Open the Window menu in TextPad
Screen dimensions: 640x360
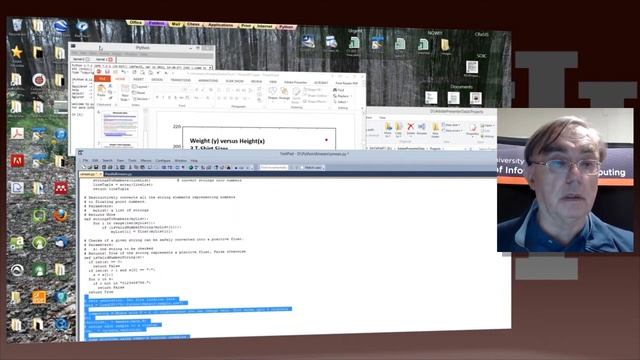click(x=180, y=161)
